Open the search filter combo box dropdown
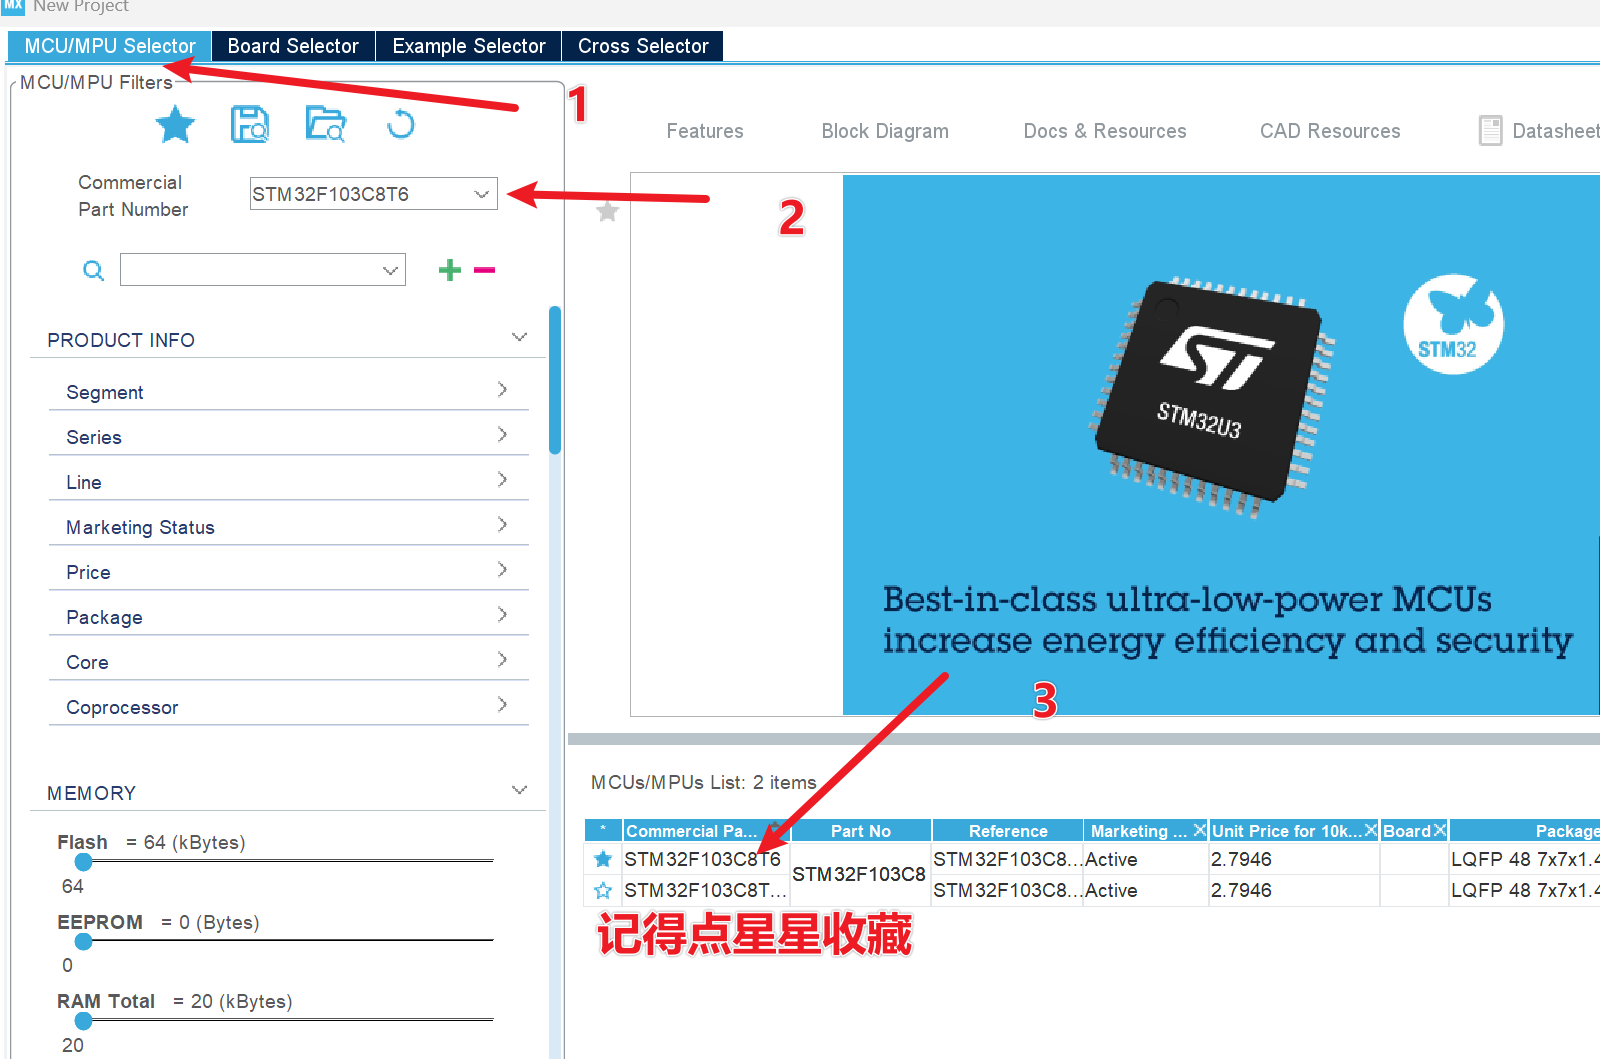The width and height of the screenshot is (1600, 1059). [x=391, y=270]
